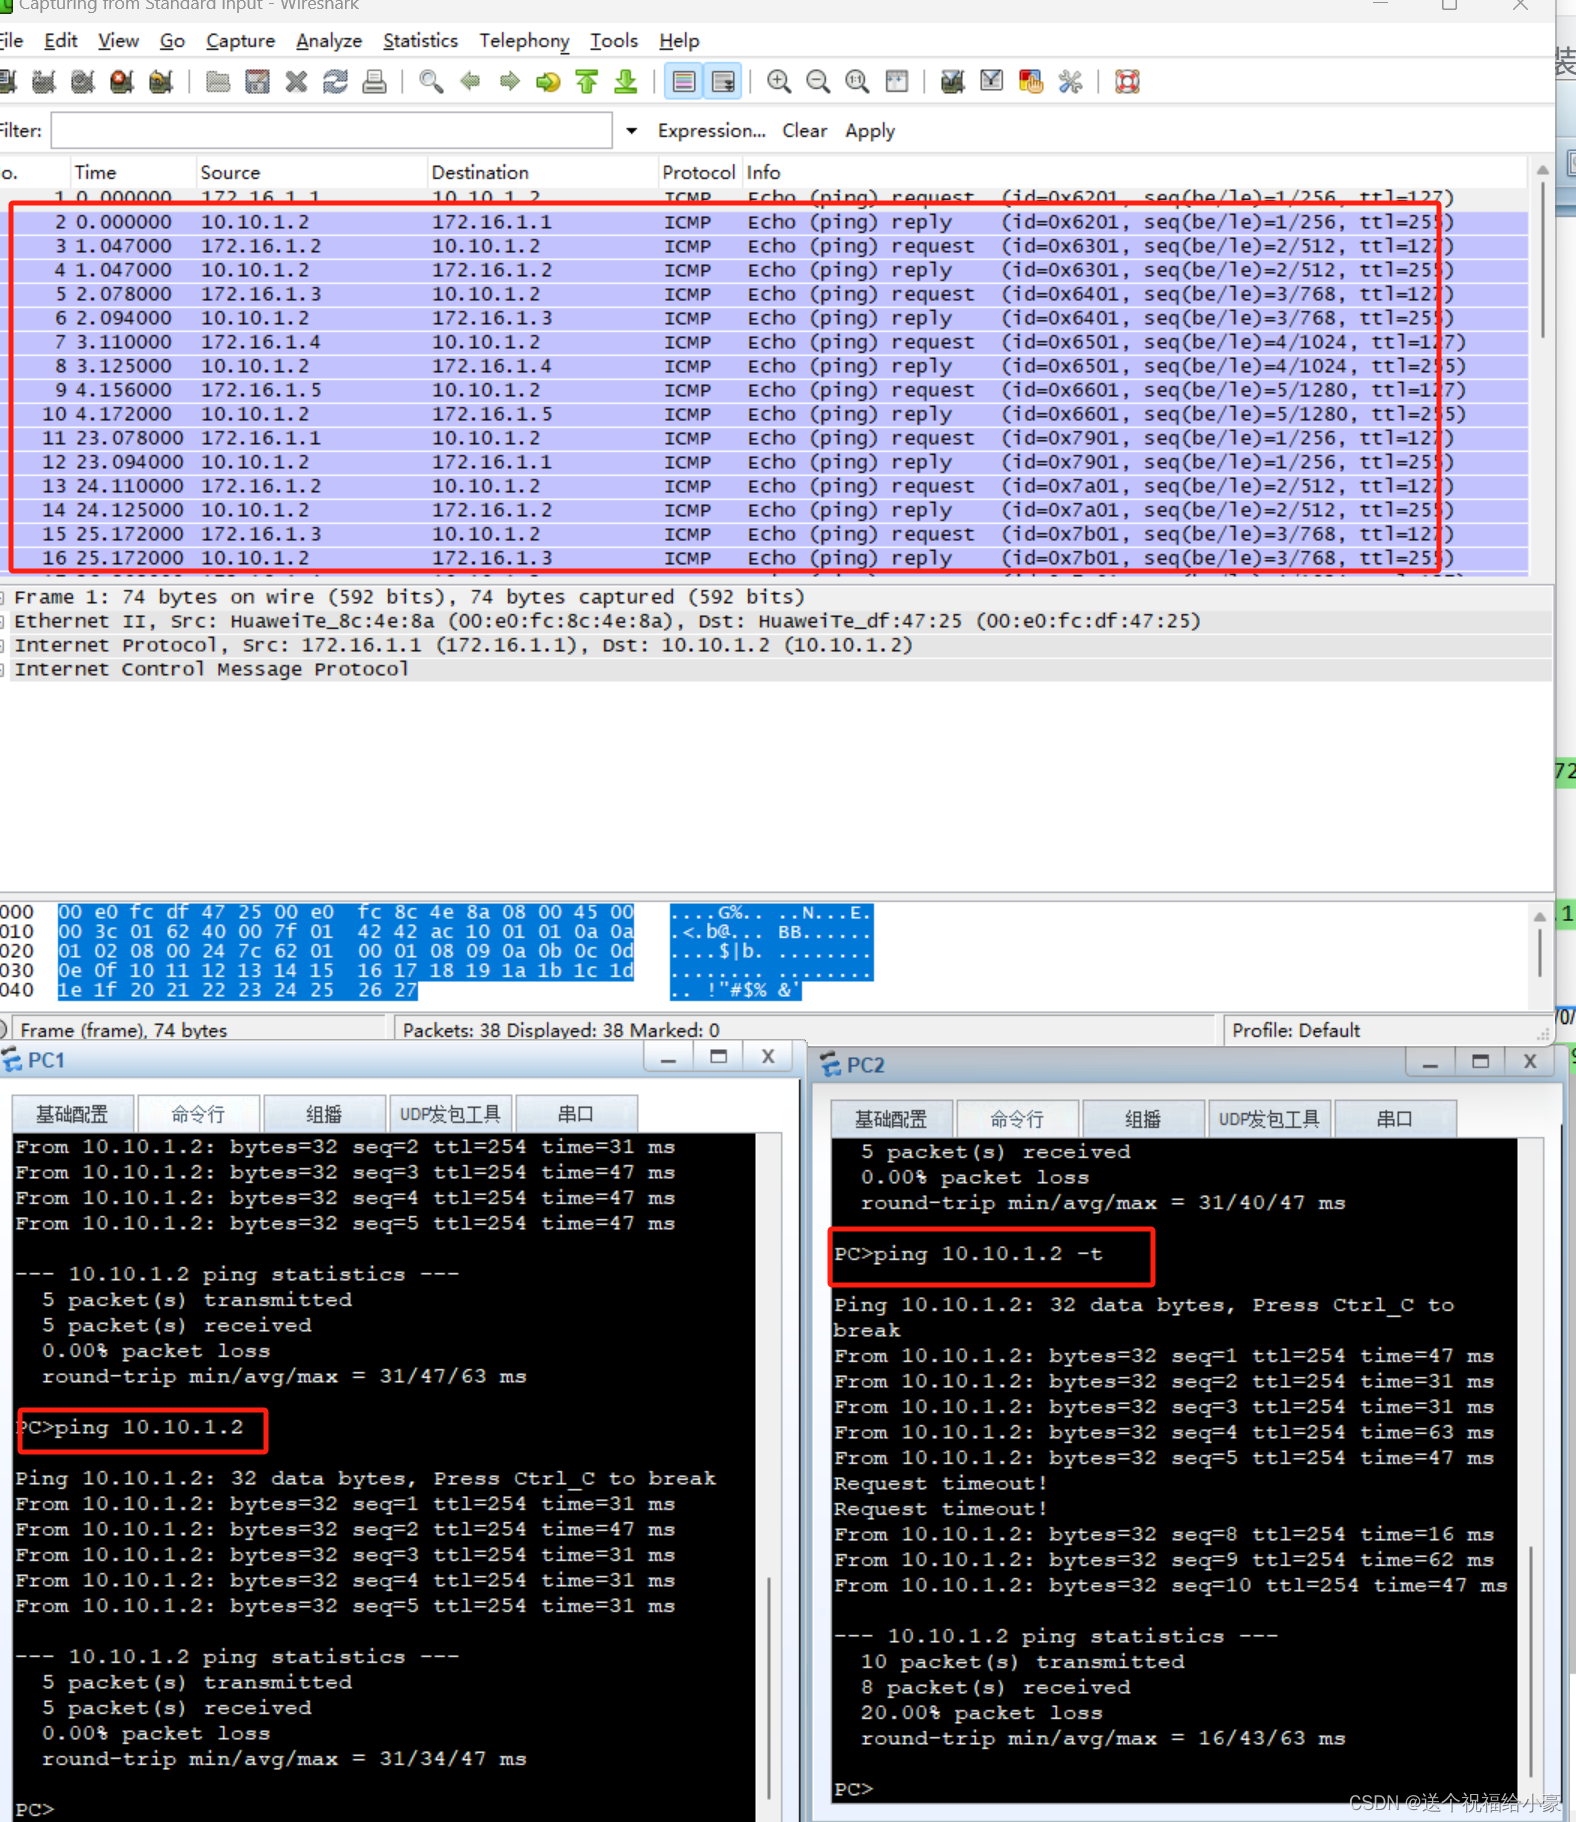Viewport: 1576px width, 1822px height.
Task: Clear the display filter
Action: pos(804,131)
